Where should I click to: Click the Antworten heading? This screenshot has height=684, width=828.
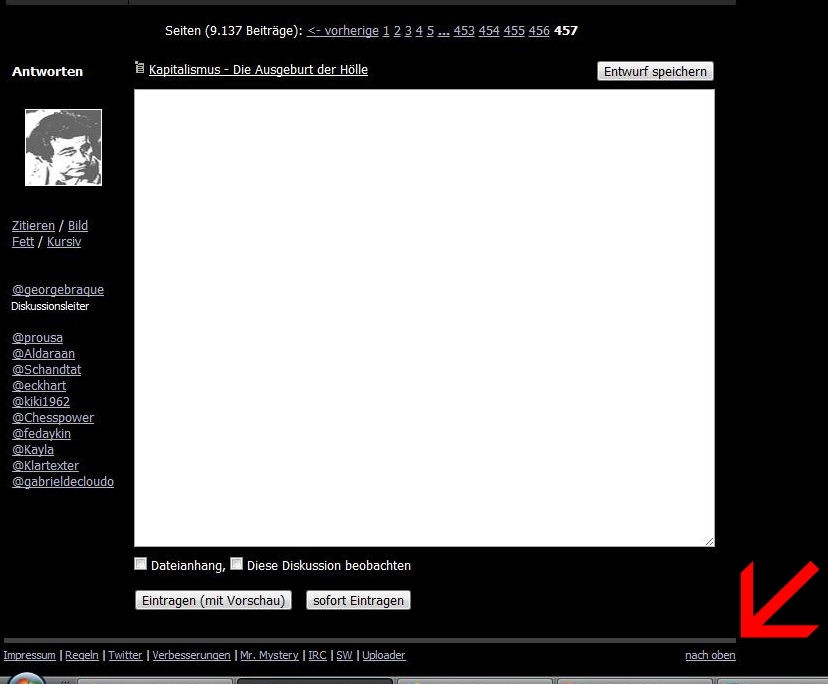coord(48,71)
